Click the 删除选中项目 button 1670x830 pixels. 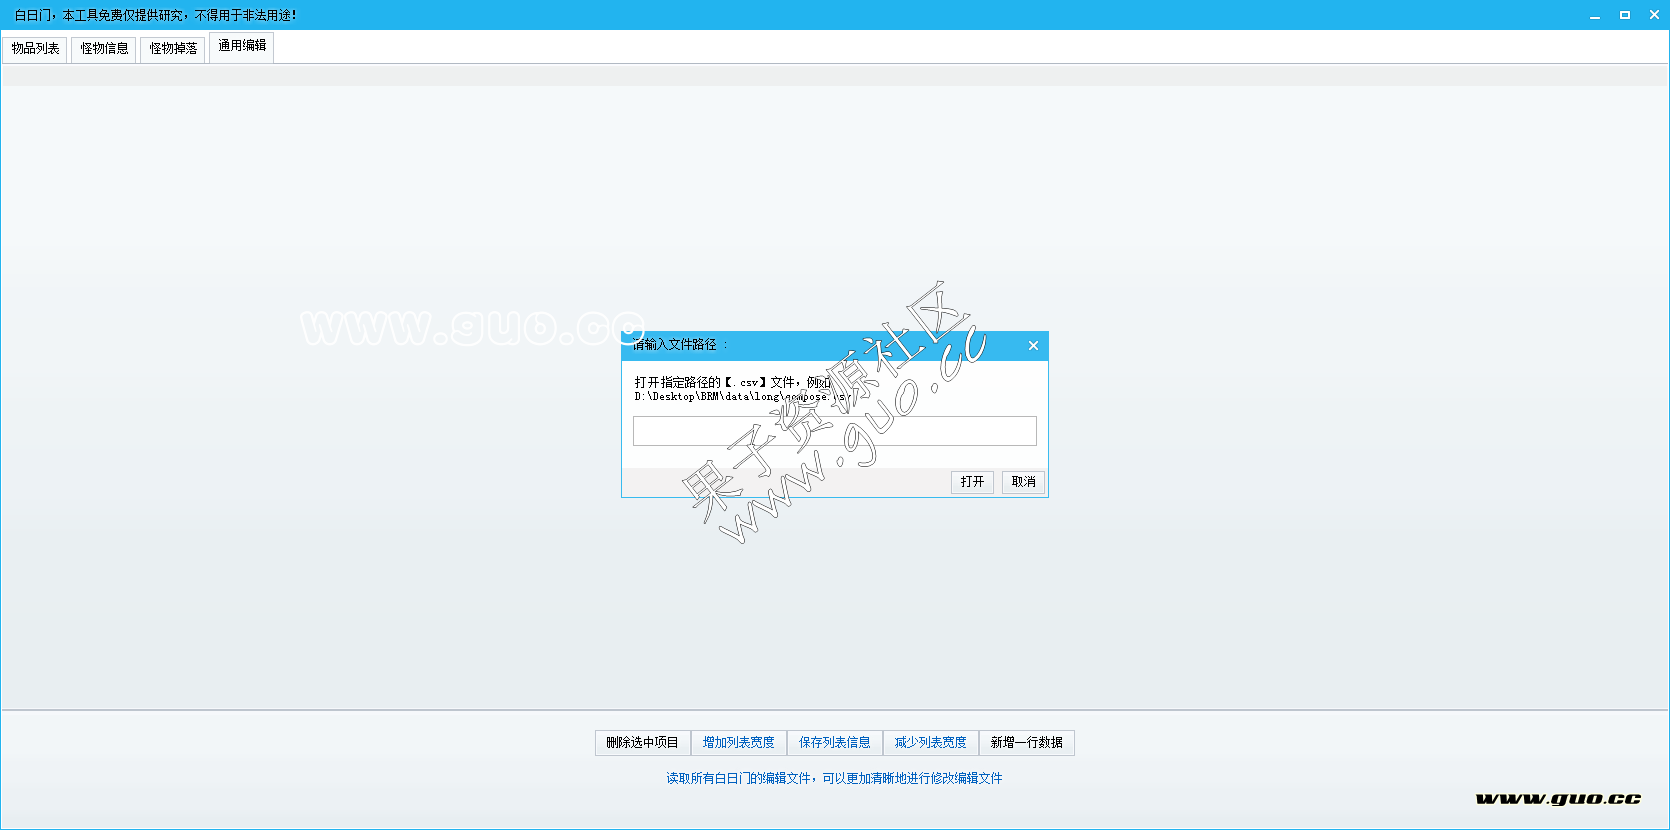click(x=642, y=743)
